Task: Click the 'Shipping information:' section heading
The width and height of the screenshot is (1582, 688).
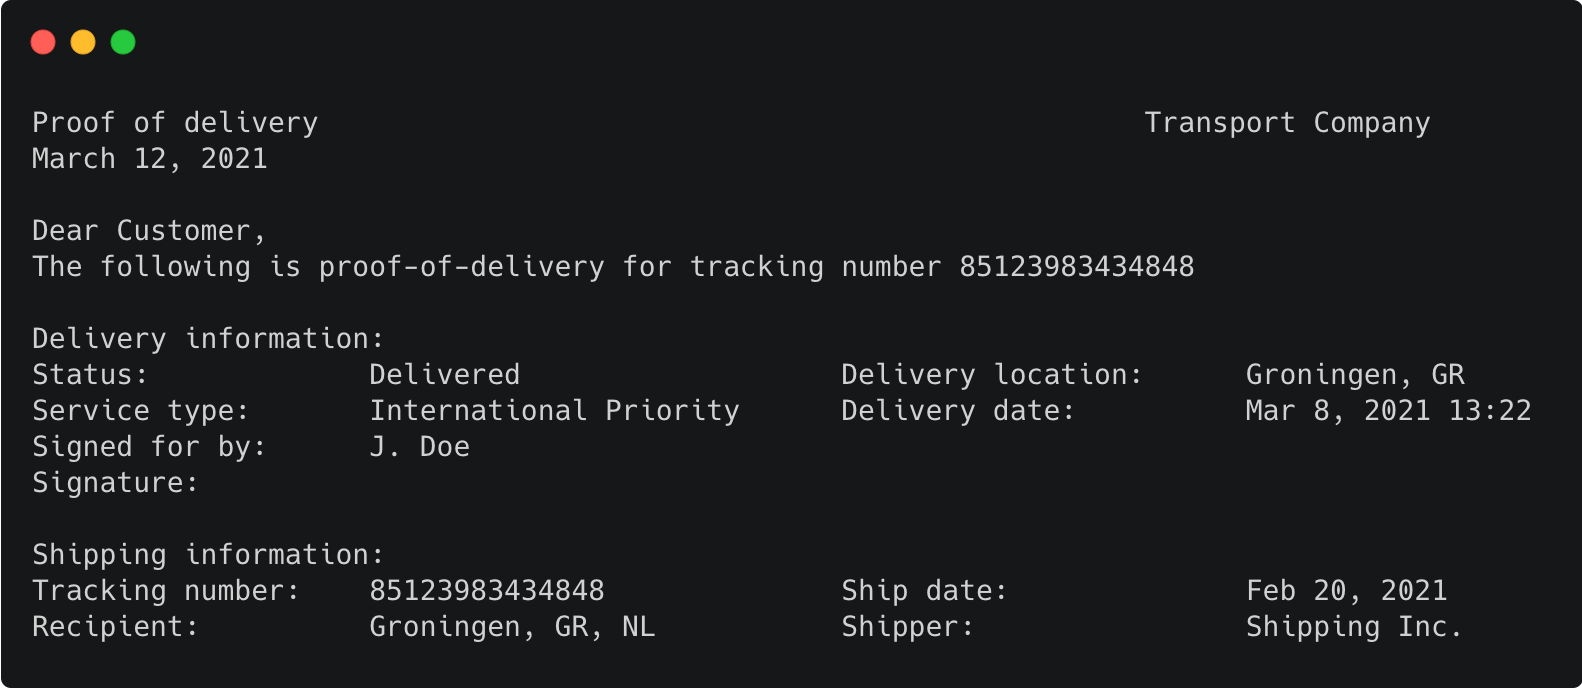Action: click(208, 555)
